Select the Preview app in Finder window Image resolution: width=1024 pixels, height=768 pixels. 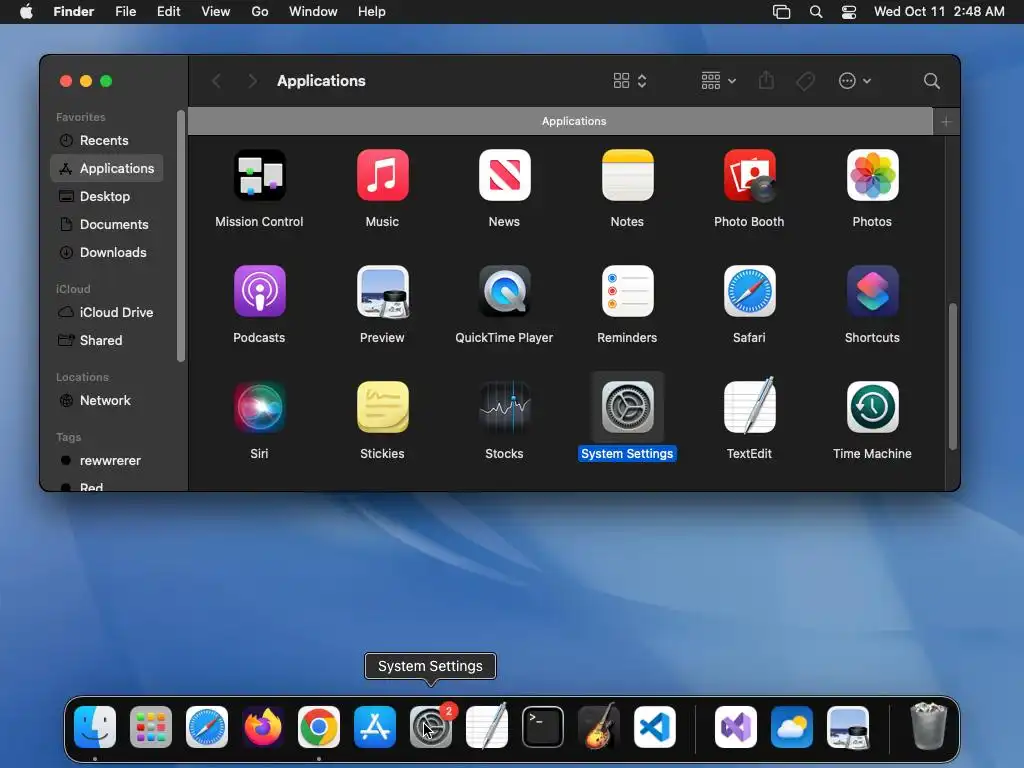pyautogui.click(x=382, y=291)
